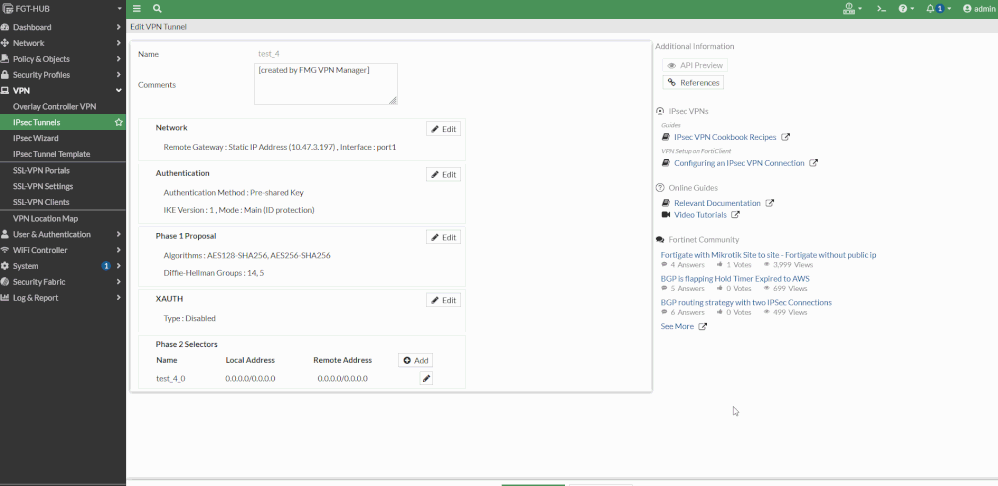This screenshot has height=486, width=998.
Task: Expand Security Fabric menu
Action: coord(62,282)
